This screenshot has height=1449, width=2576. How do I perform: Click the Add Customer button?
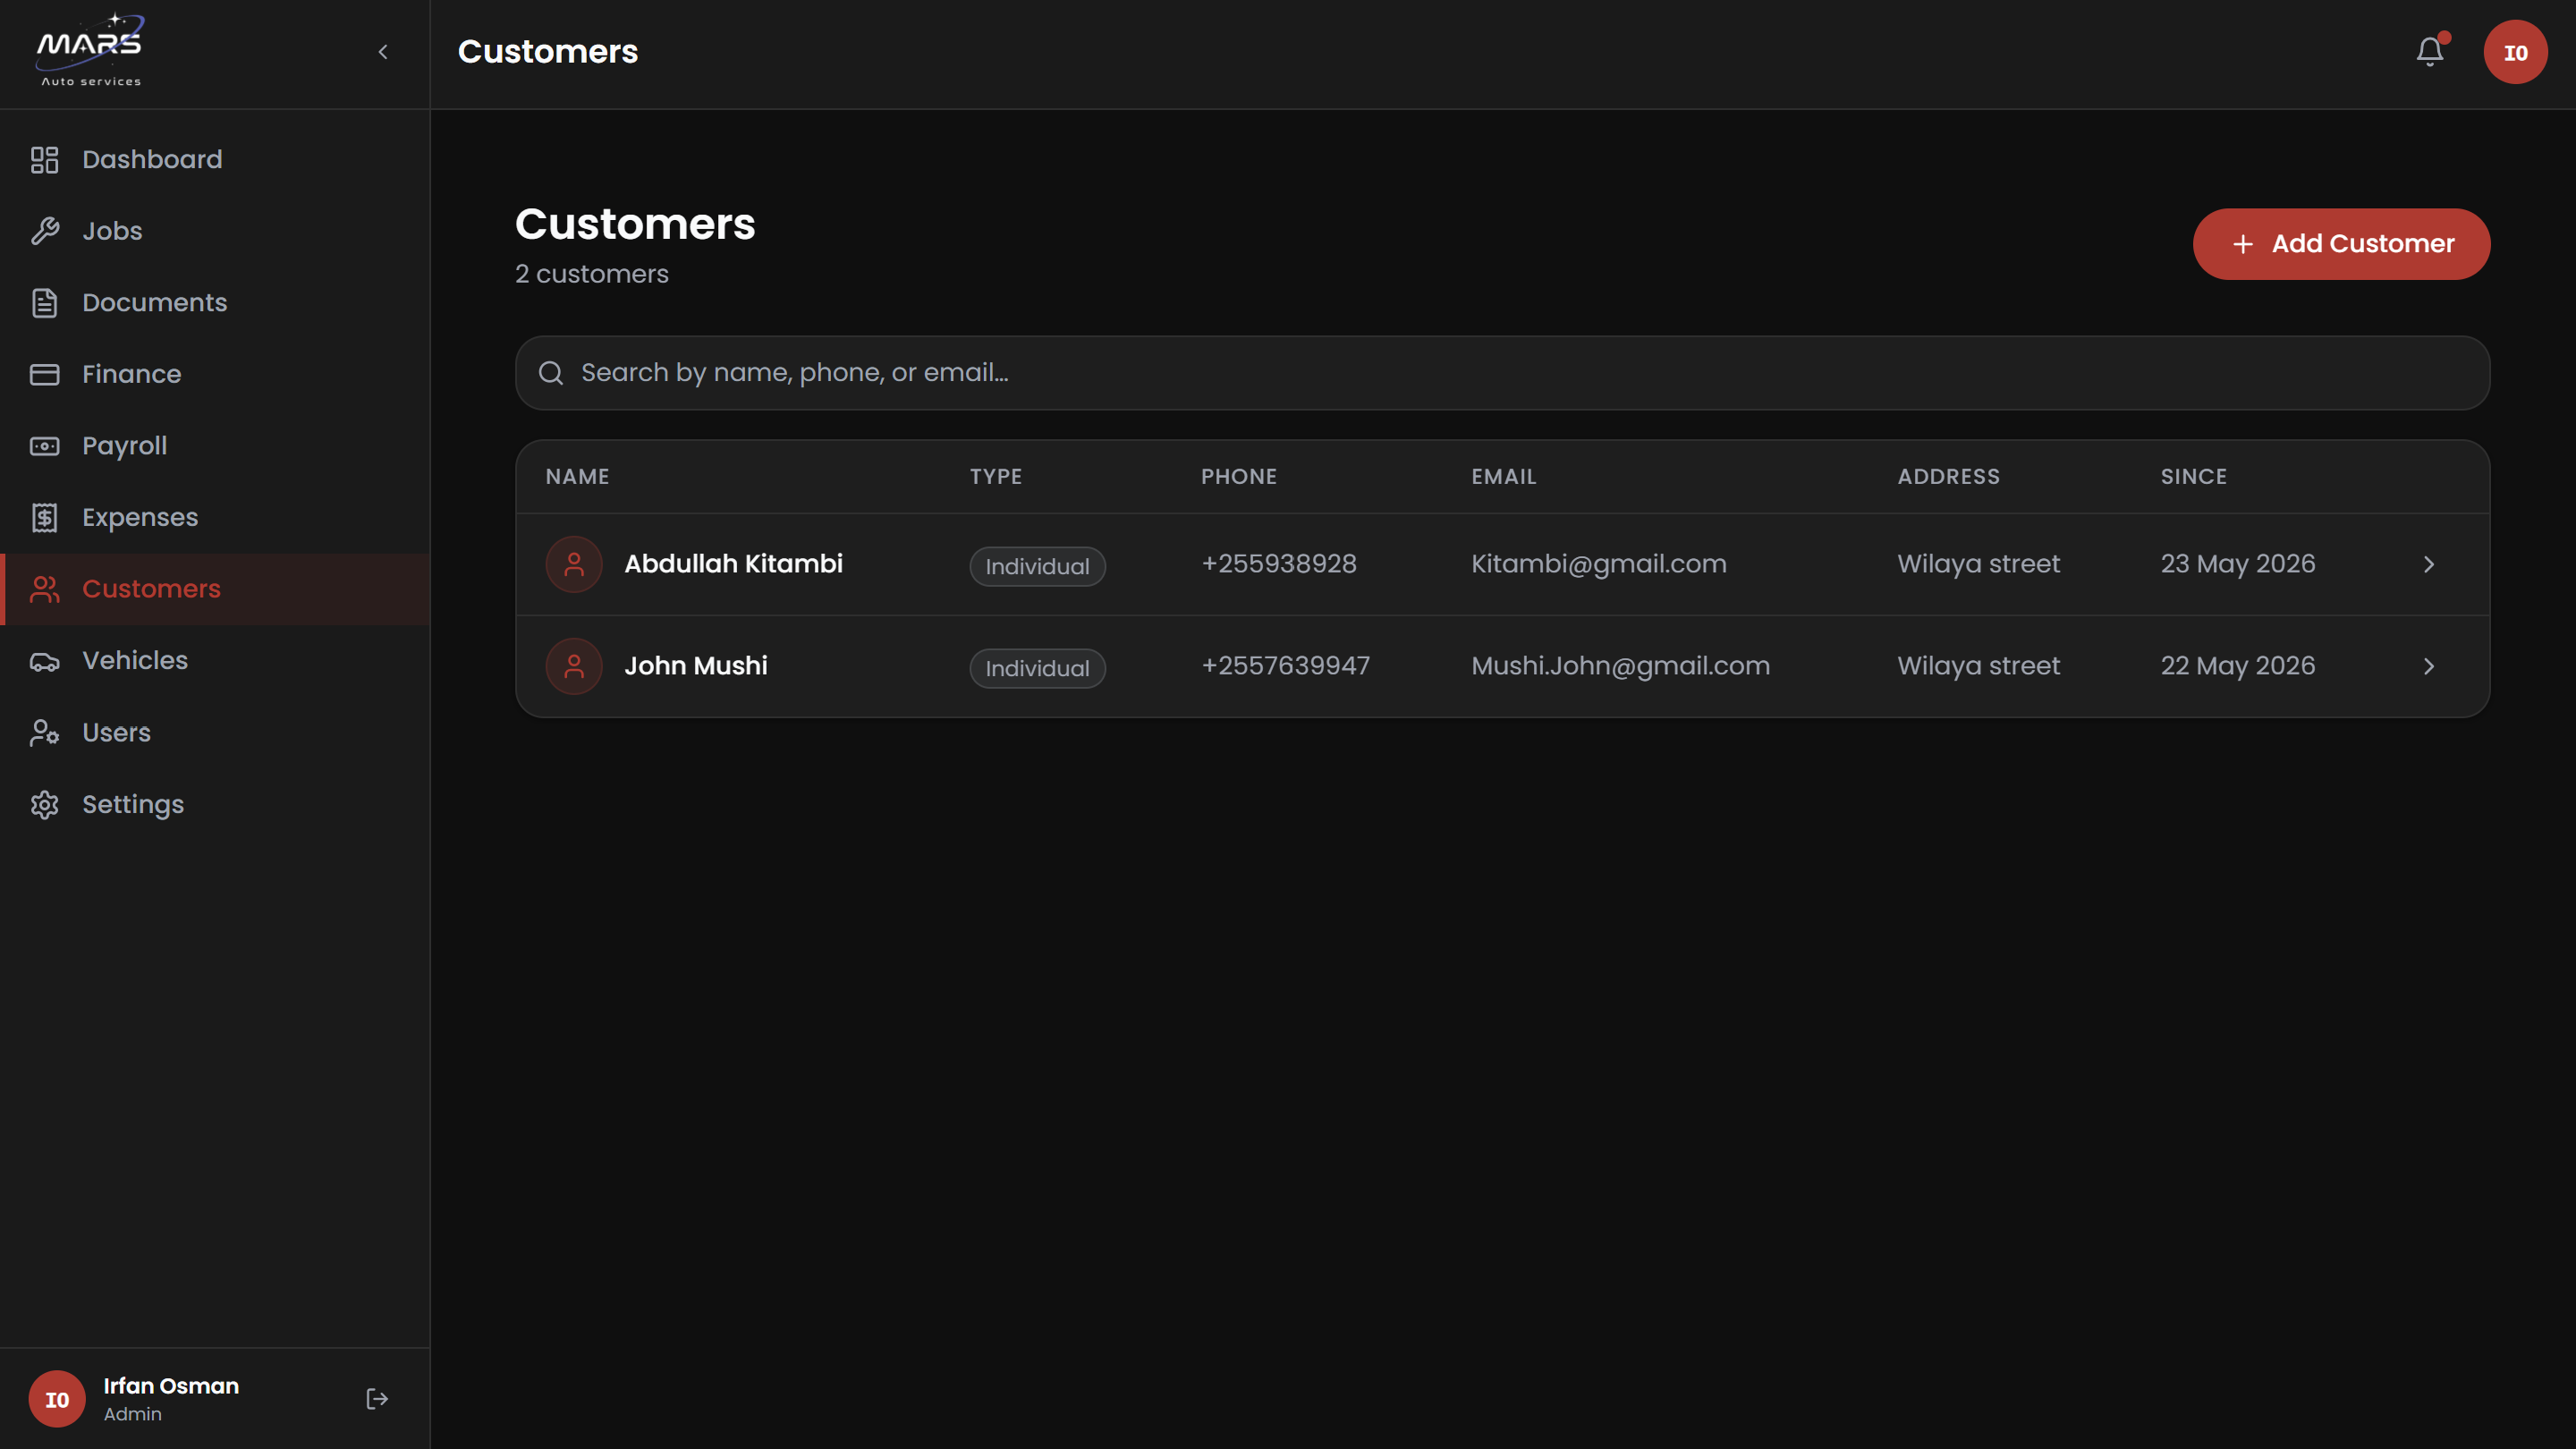pyautogui.click(x=2341, y=244)
